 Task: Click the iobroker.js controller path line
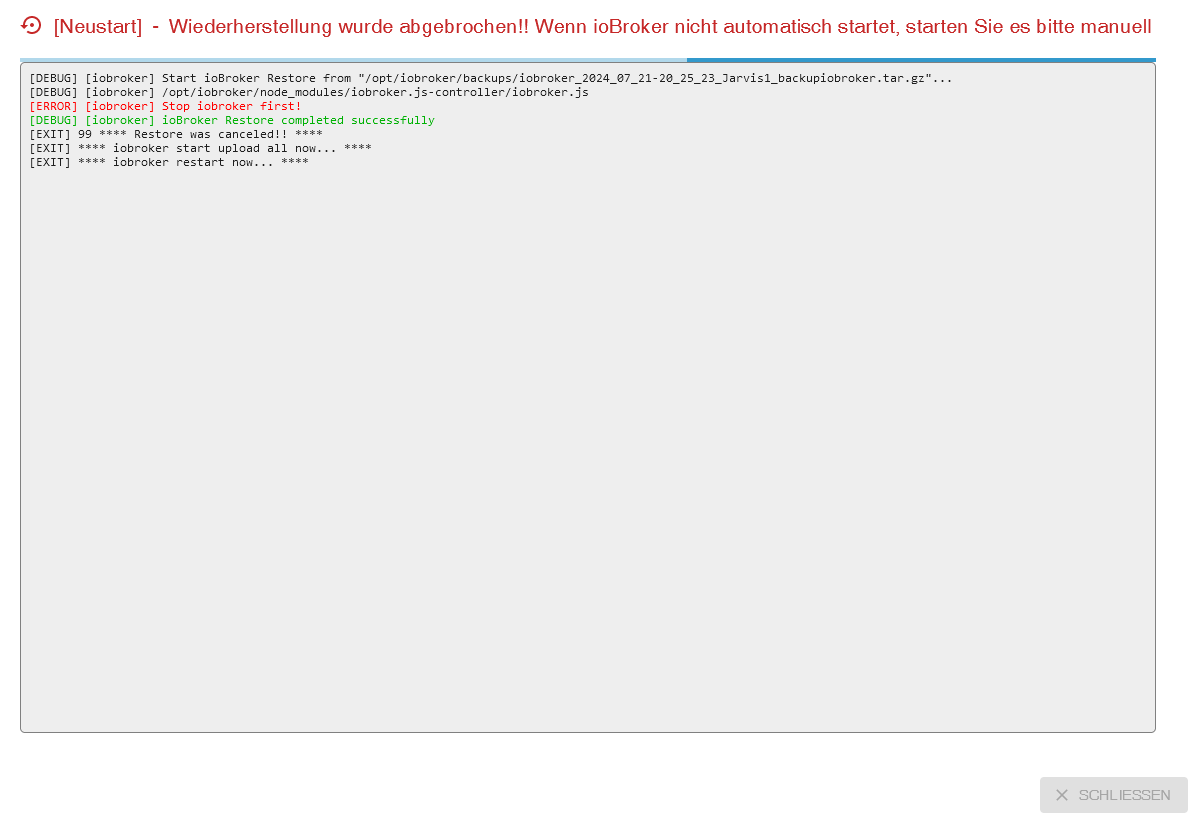coord(375,92)
